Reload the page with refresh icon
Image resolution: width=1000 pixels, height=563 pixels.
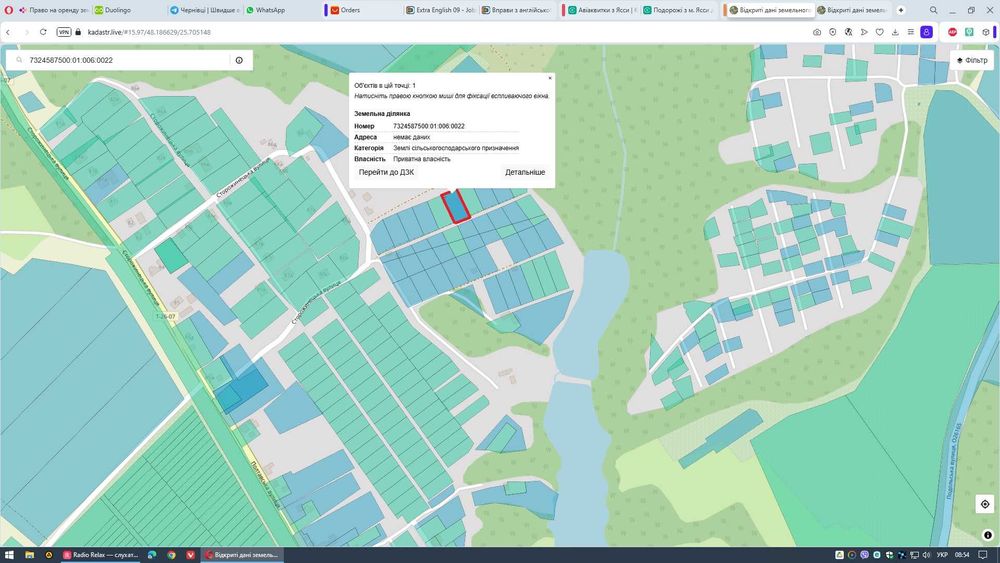43,32
